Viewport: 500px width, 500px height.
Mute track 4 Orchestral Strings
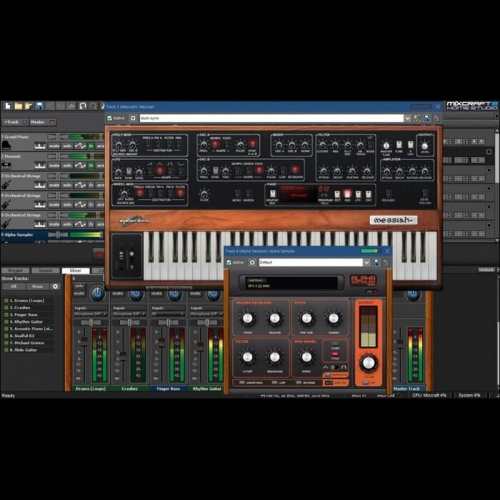click(54, 204)
